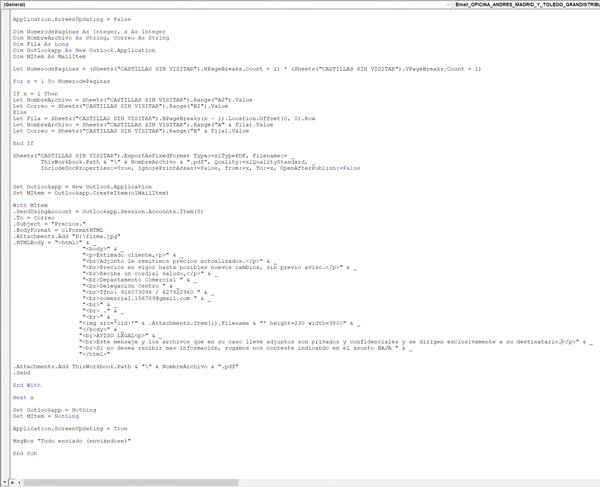Click line ThisWorkbook.Path with Quality:=xlQualityStandard
600x487 pixels.
(x=178, y=162)
